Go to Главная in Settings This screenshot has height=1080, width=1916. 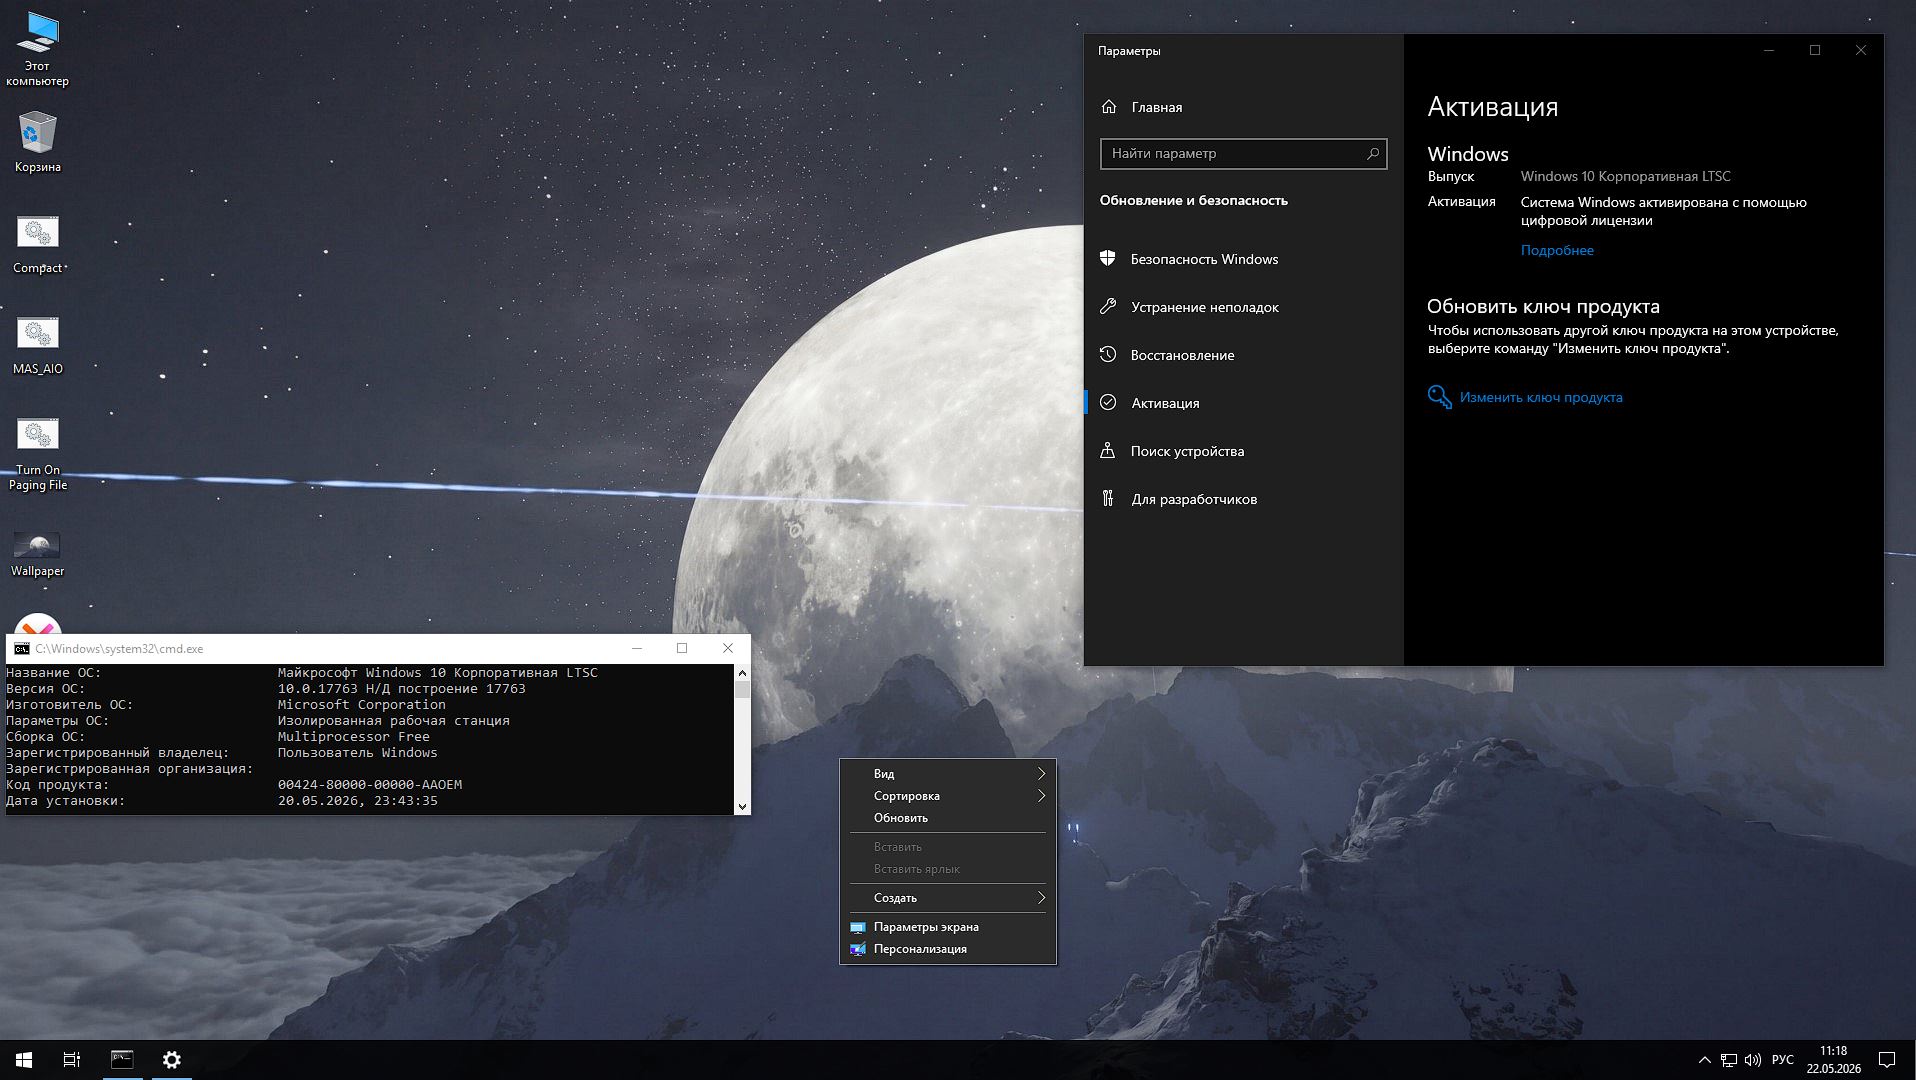[1243, 107]
